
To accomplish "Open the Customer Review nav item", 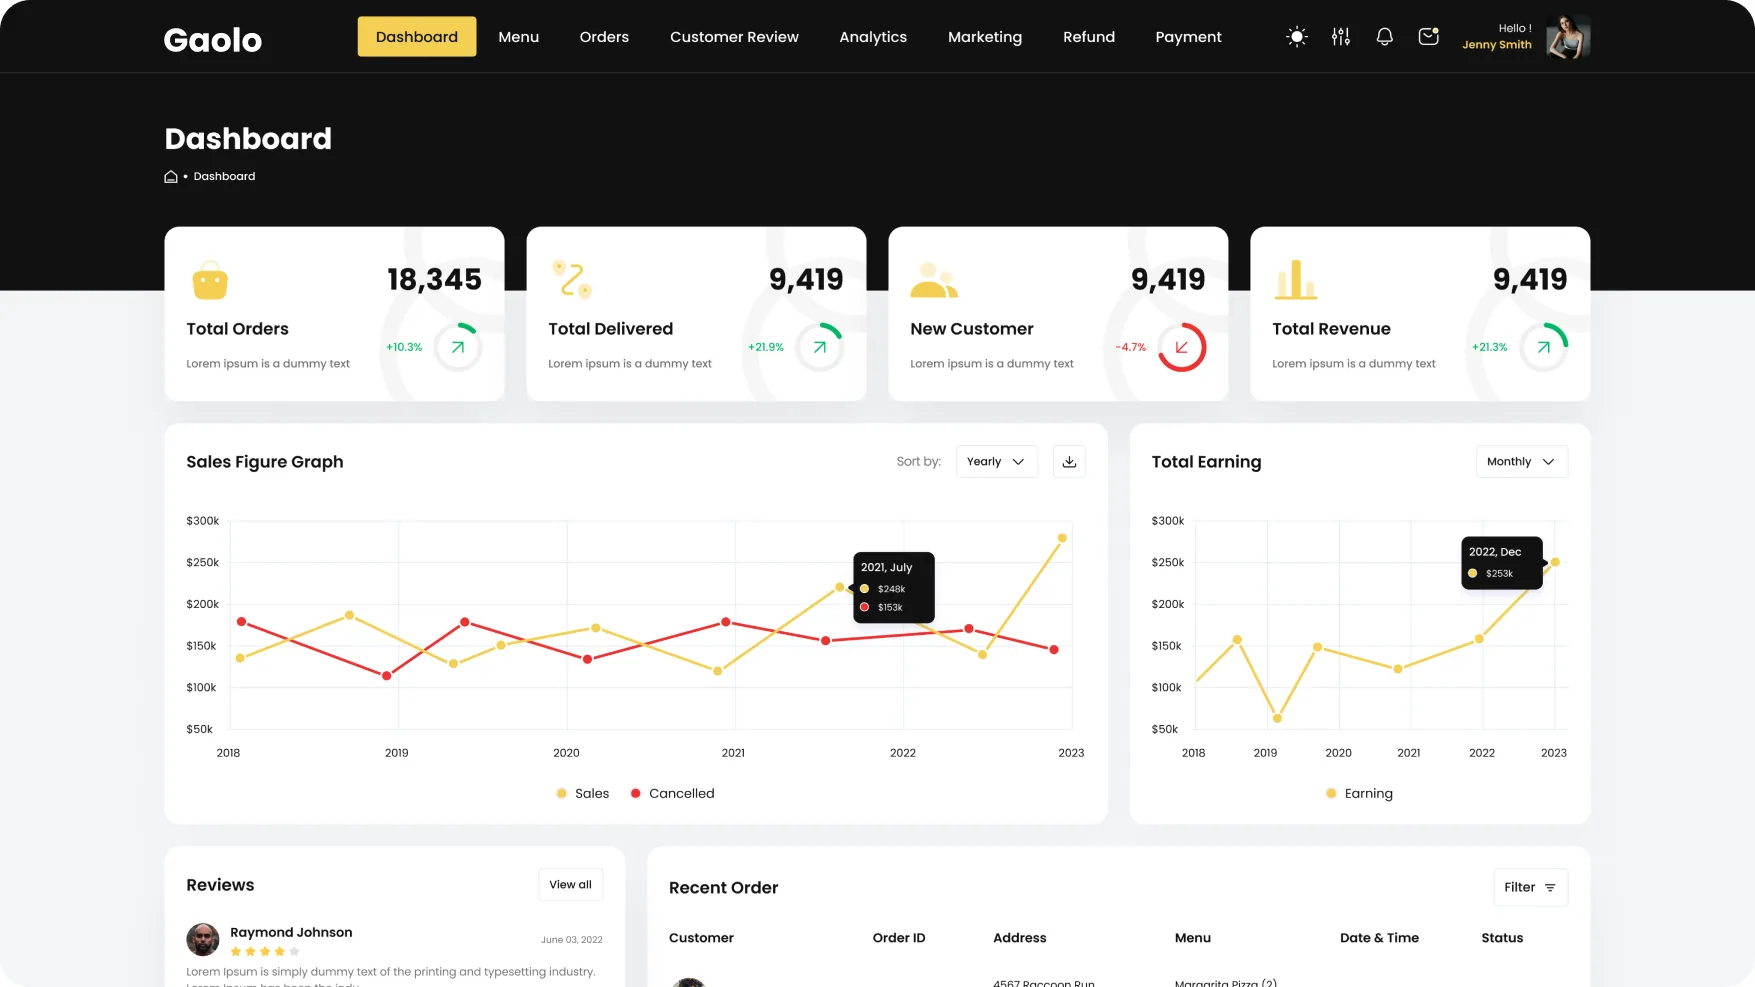I will click(x=734, y=37).
